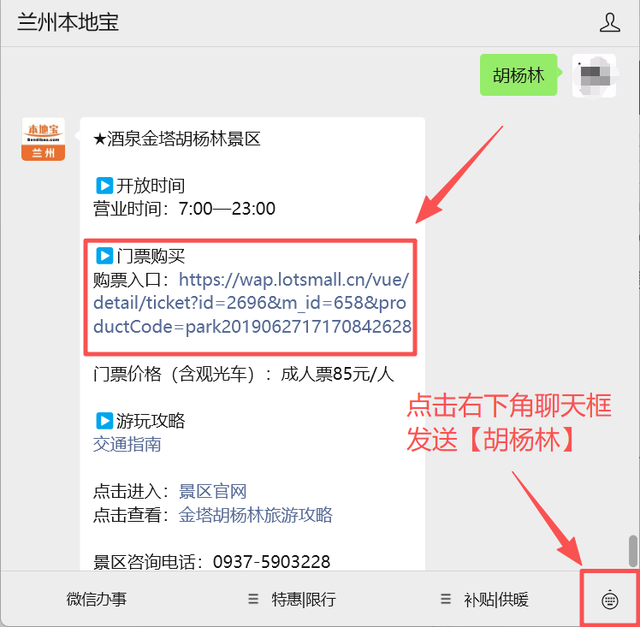This screenshot has height=627, width=640.
Task: Open 金塔胡杨林旅游攻略 link
Action: 256,515
